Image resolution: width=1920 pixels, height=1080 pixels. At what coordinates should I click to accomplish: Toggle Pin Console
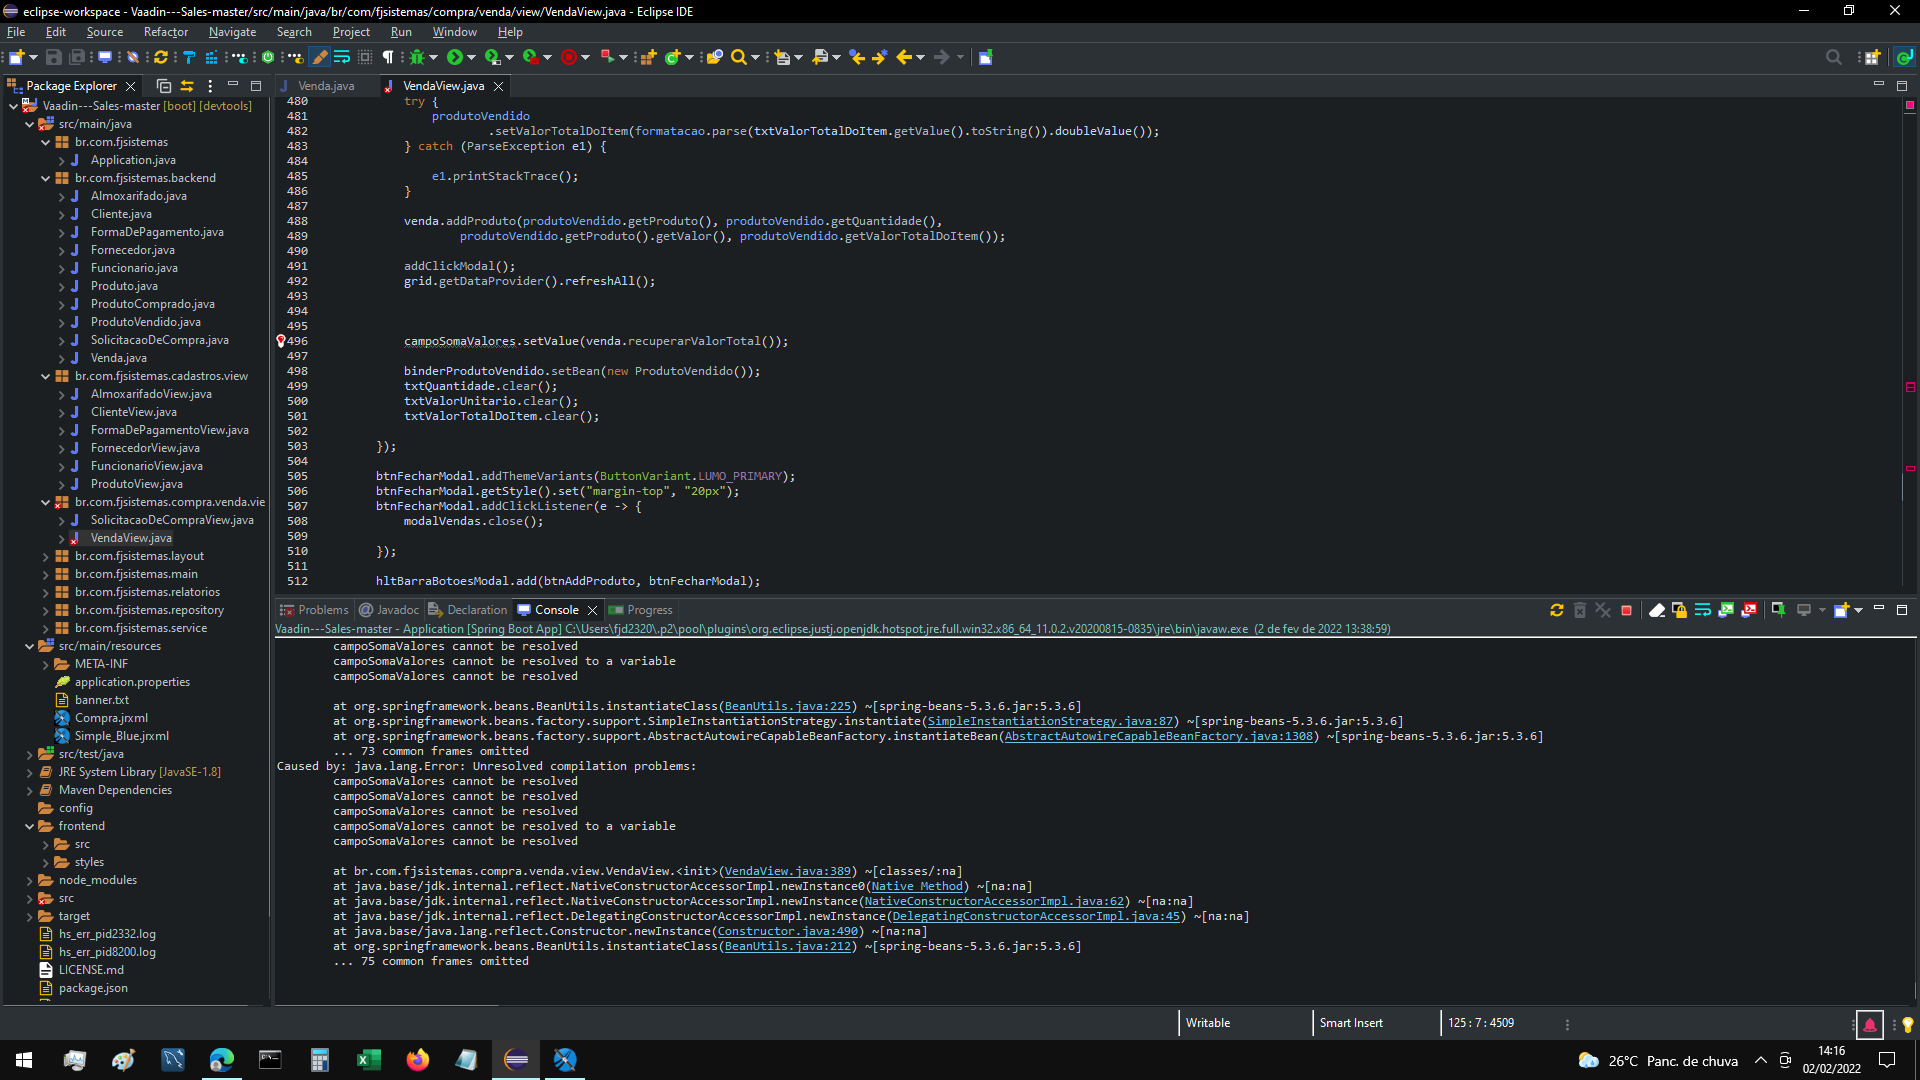[x=1778, y=610]
